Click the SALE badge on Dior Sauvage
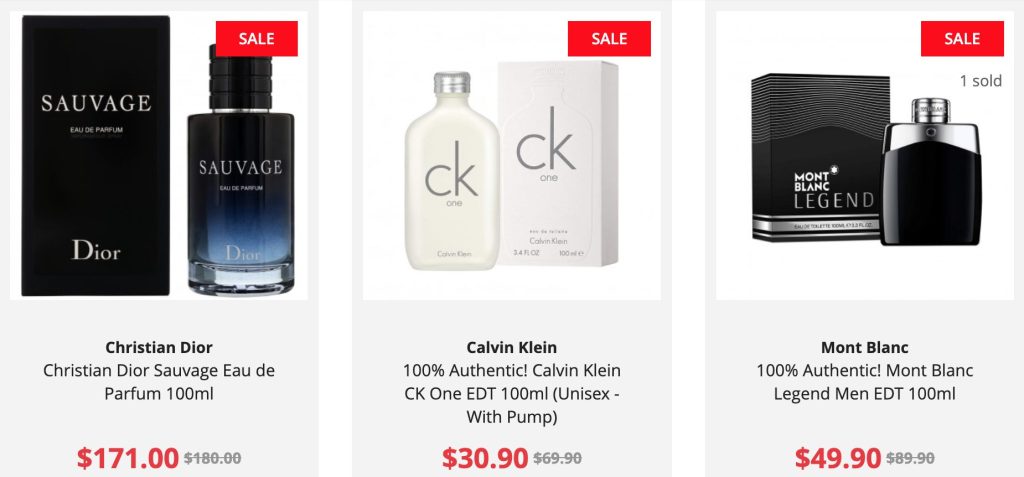 click(x=257, y=39)
